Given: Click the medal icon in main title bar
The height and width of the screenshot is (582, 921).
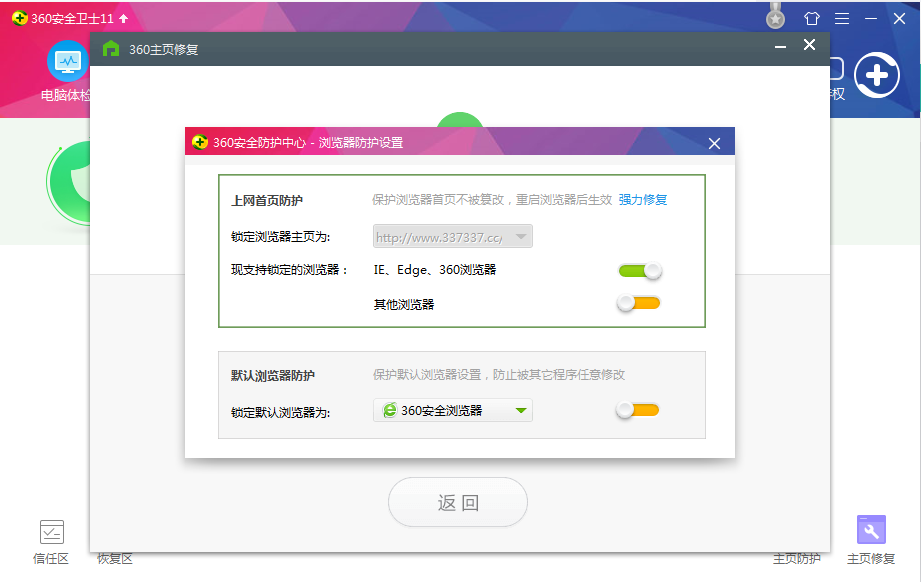Looking at the screenshot, I should pos(775,16).
